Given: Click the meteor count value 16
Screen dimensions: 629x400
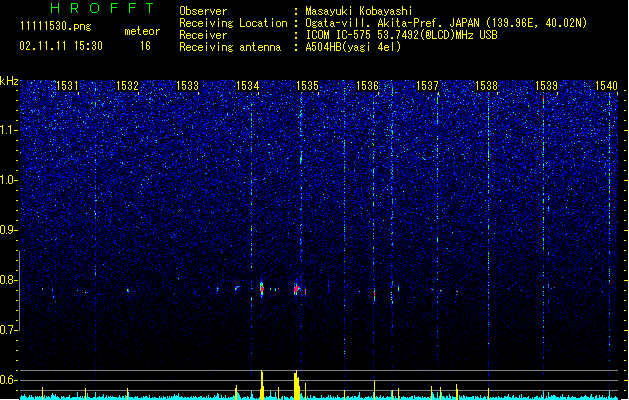Looking at the screenshot, I should coord(145,46).
